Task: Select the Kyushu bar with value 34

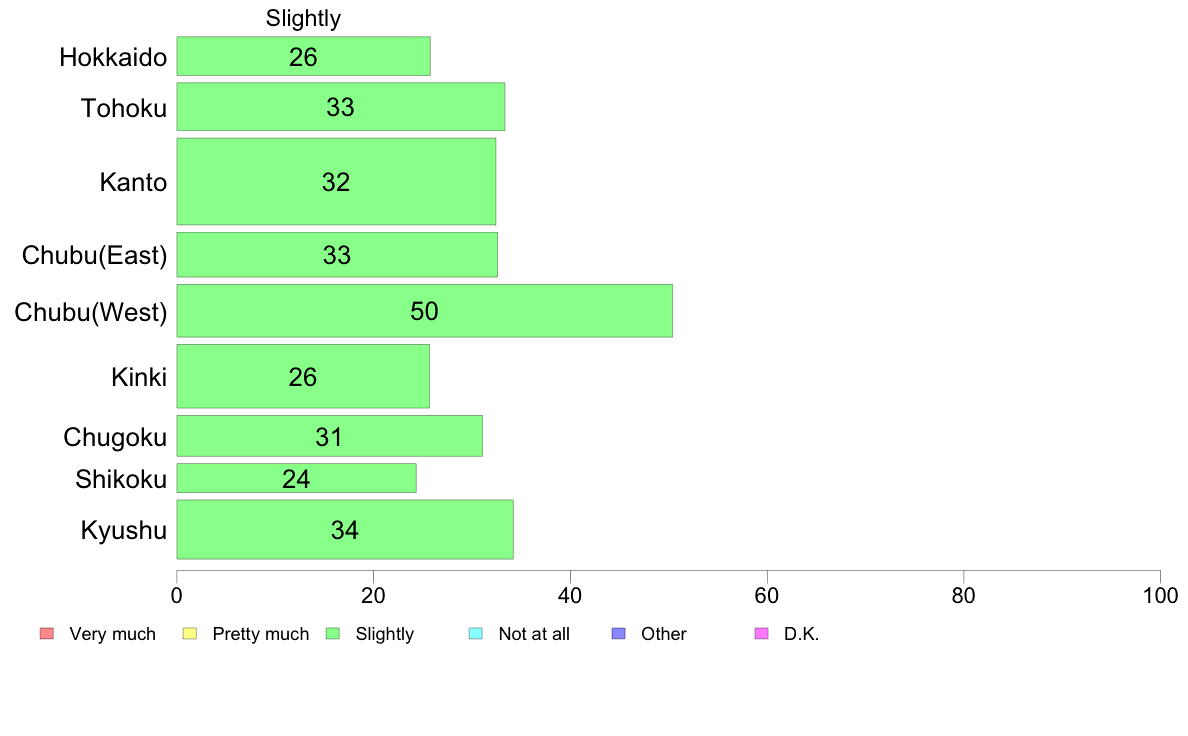Action: pyautogui.click(x=345, y=530)
